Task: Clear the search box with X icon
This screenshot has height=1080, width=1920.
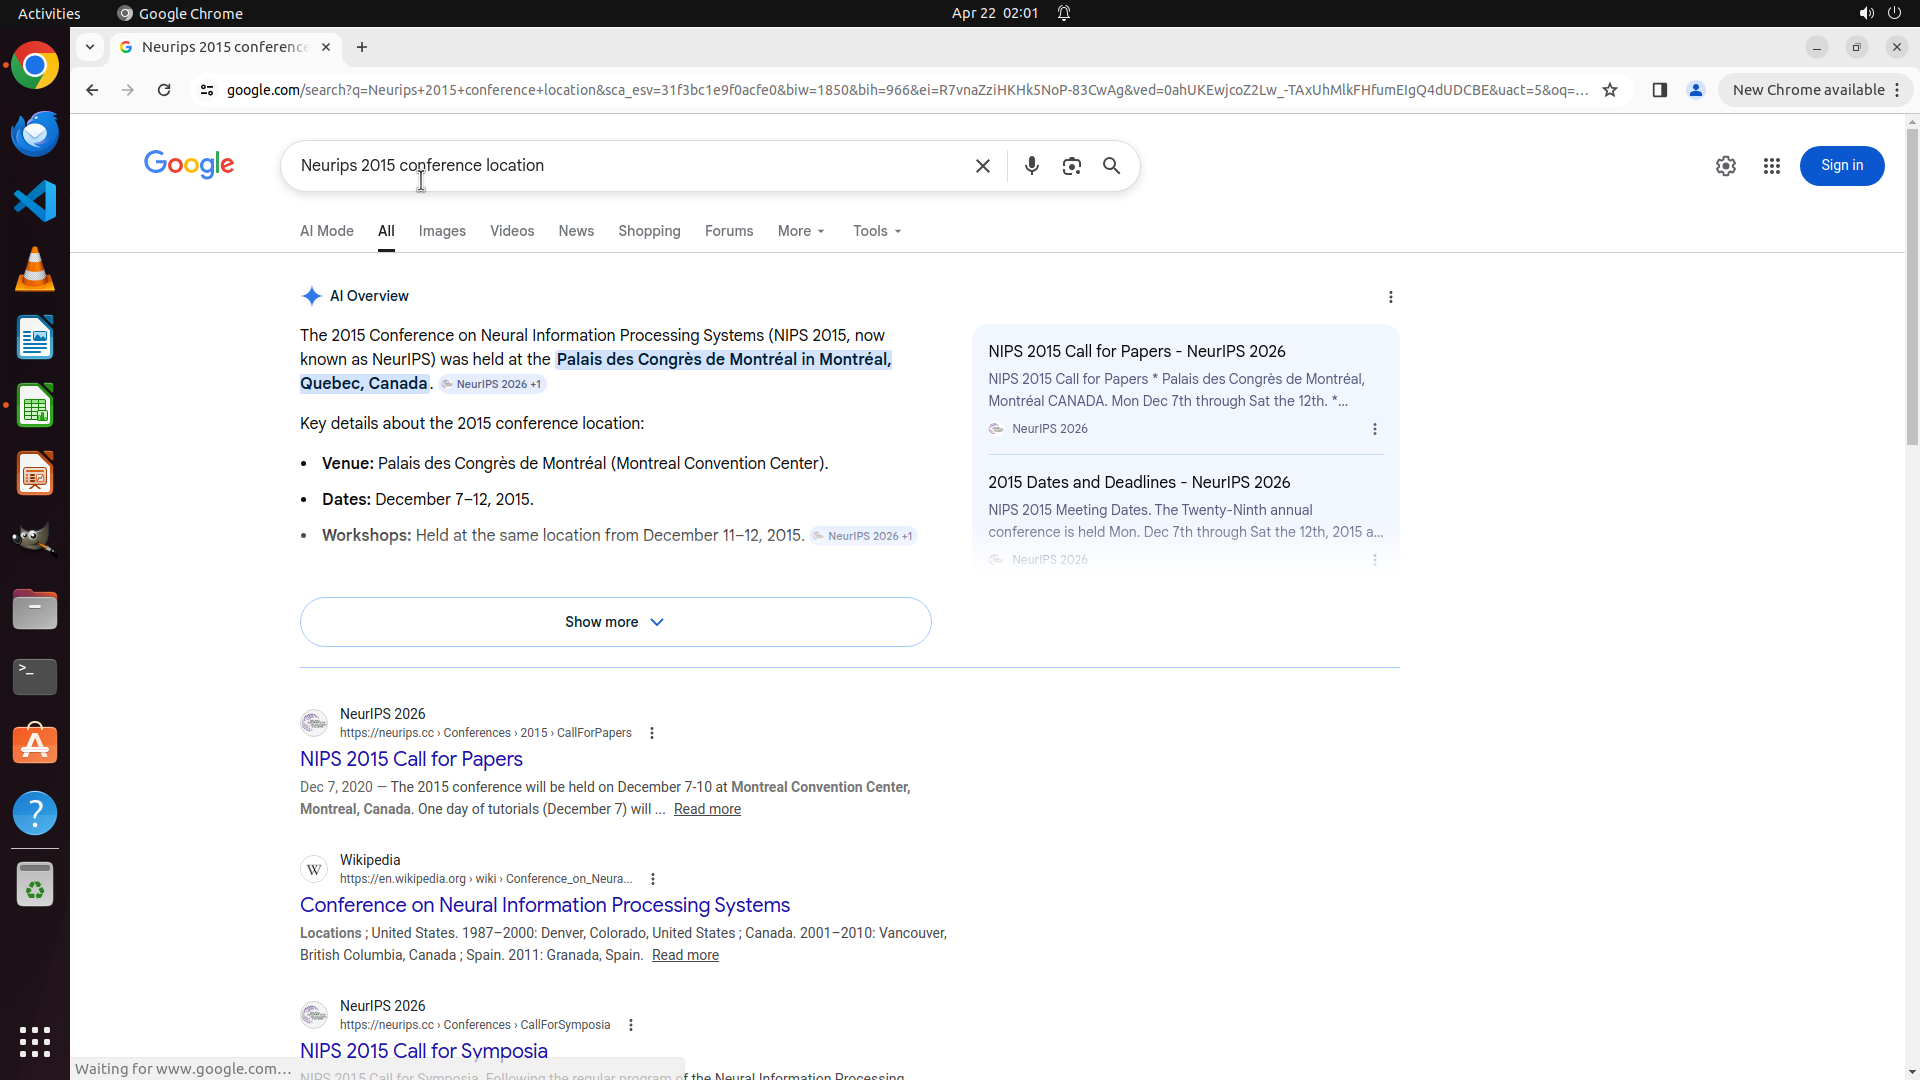Action: (982, 166)
